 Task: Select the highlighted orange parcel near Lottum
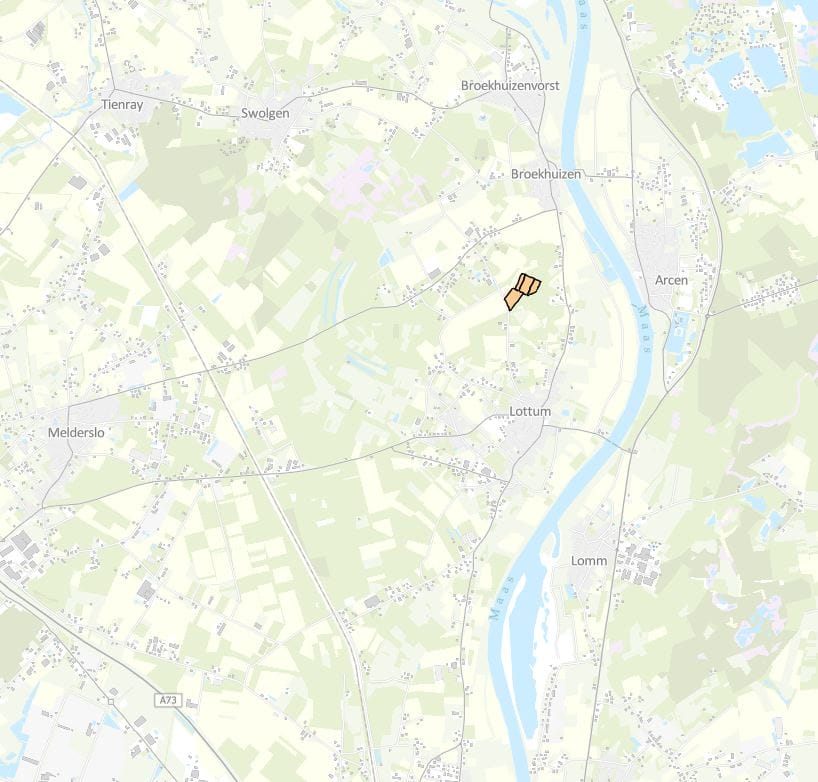pos(521,291)
